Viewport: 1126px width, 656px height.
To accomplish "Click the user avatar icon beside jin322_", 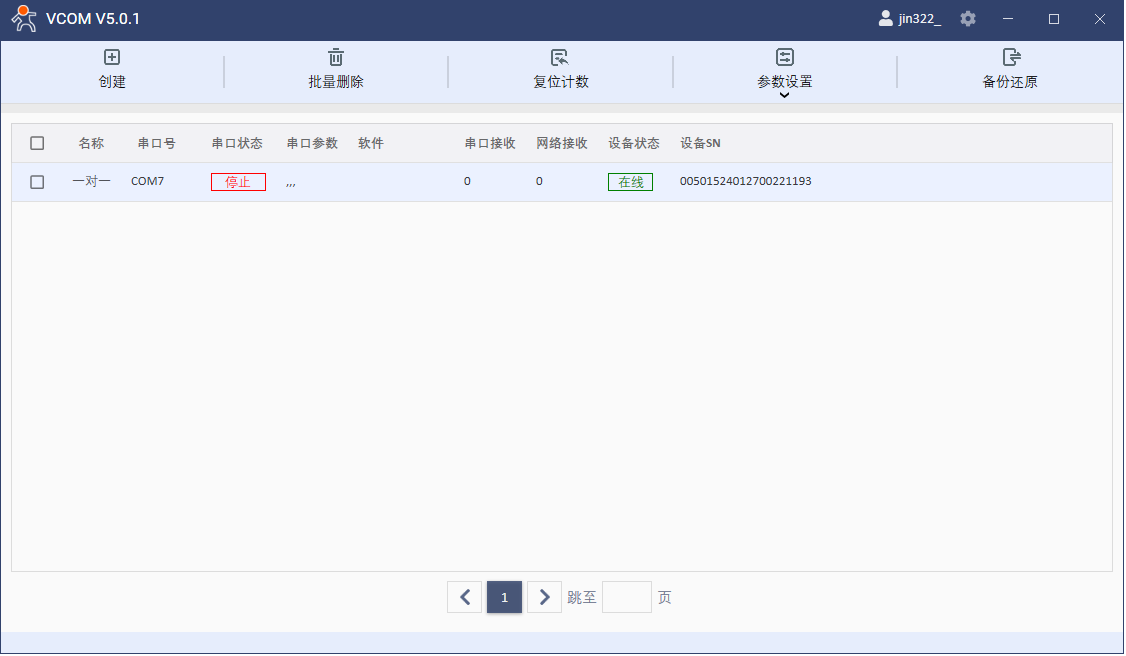I will pyautogui.click(x=885, y=19).
